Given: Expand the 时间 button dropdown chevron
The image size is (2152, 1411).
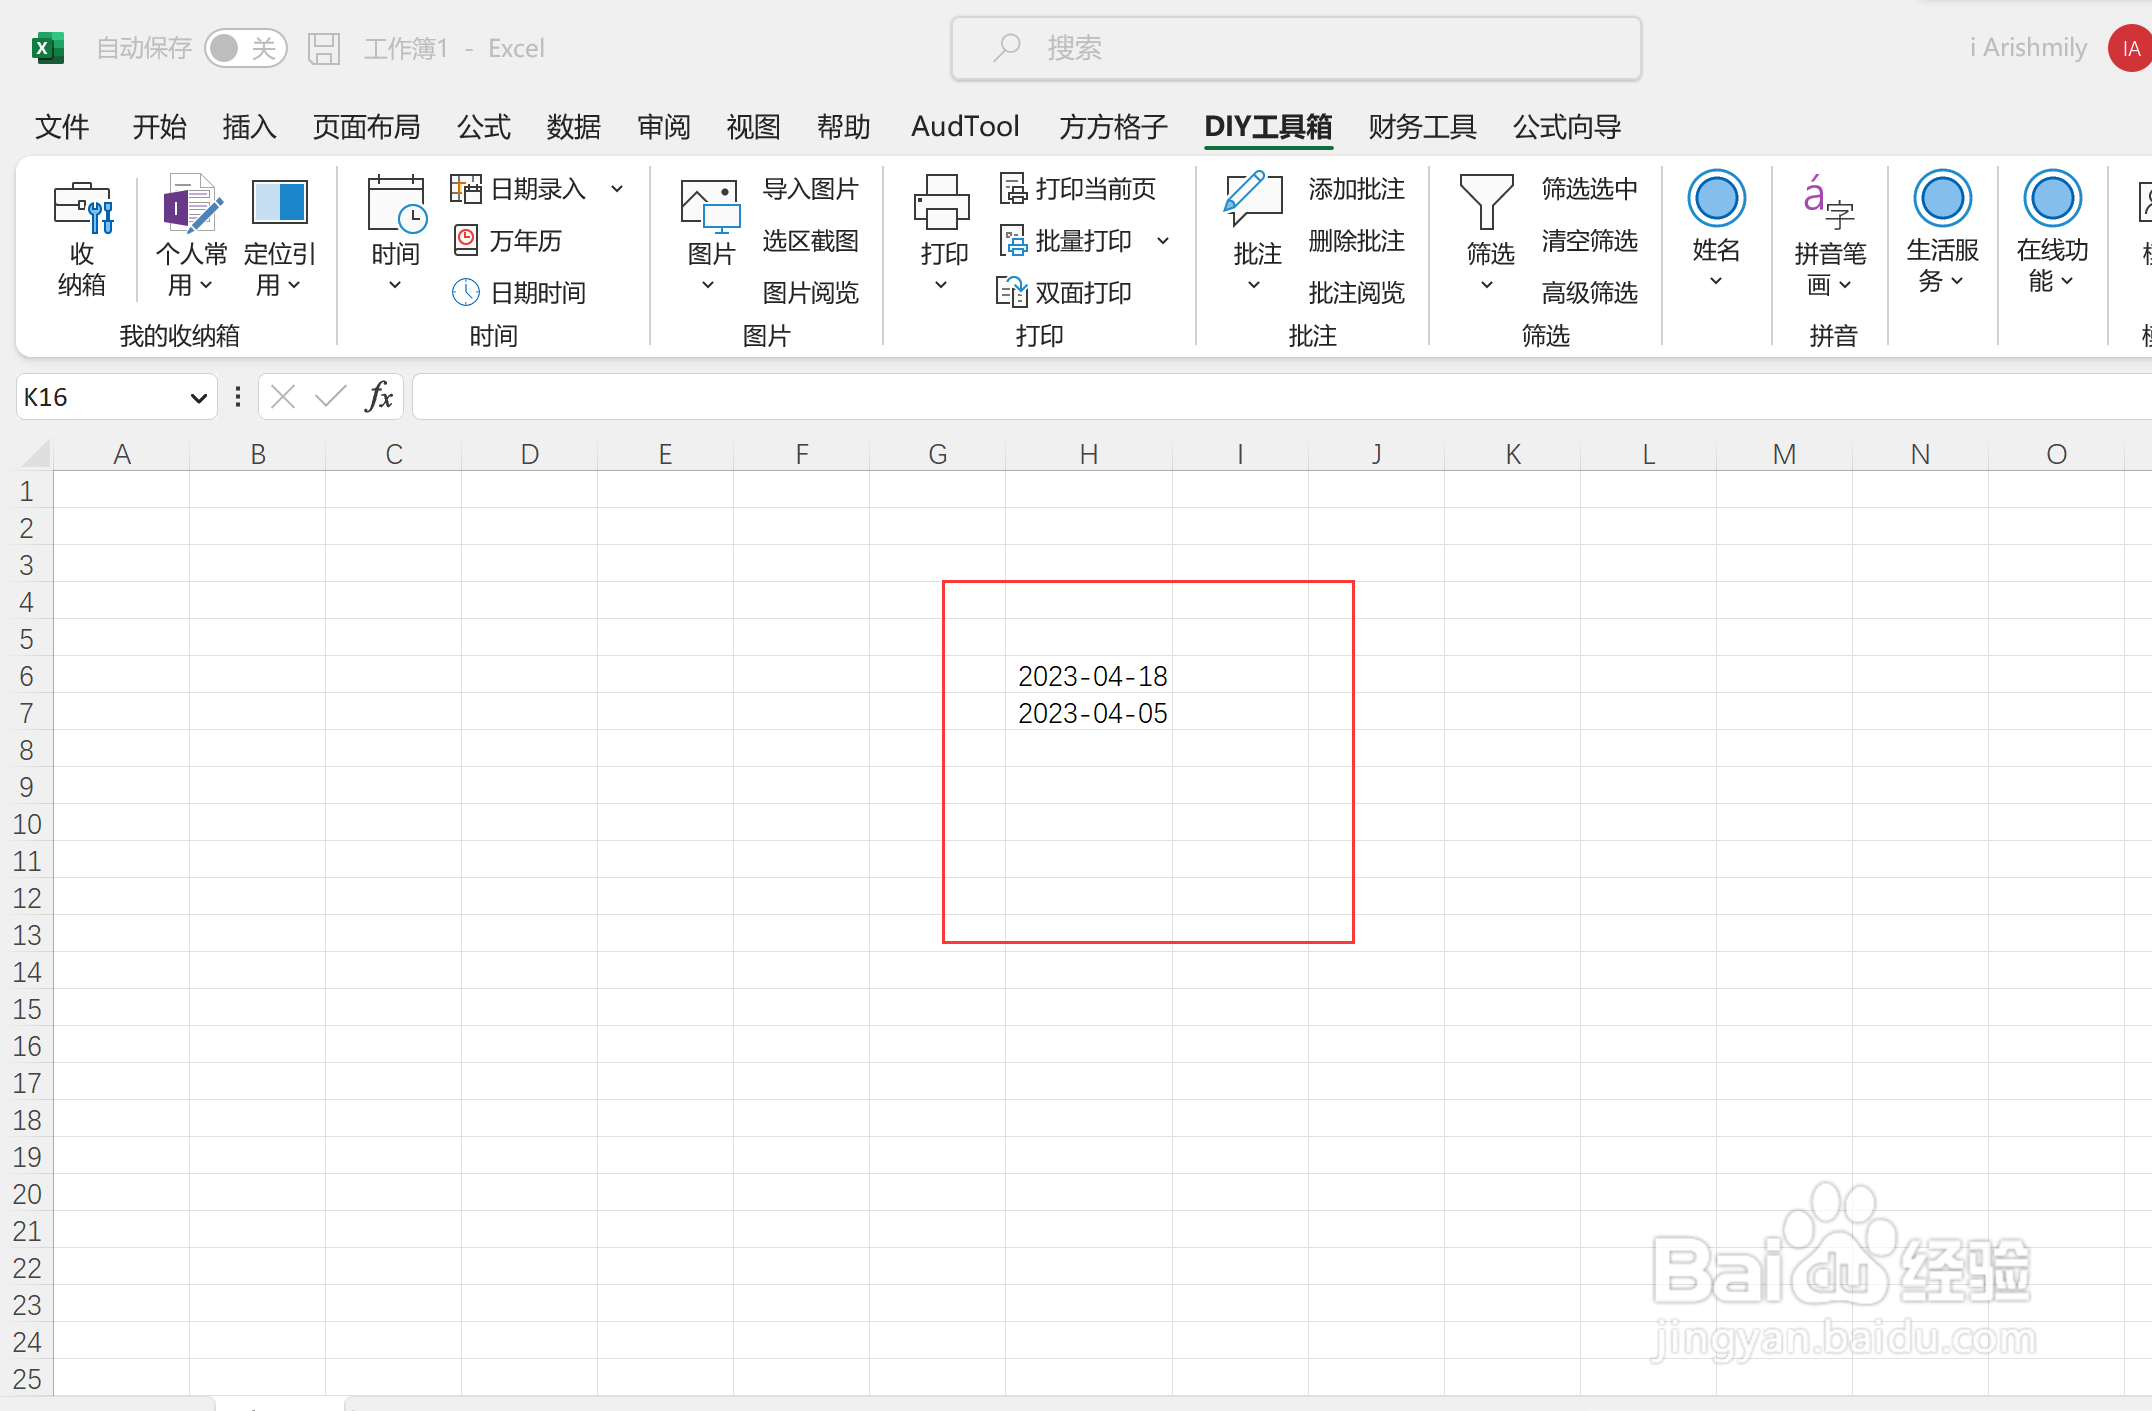Looking at the screenshot, I should (395, 285).
